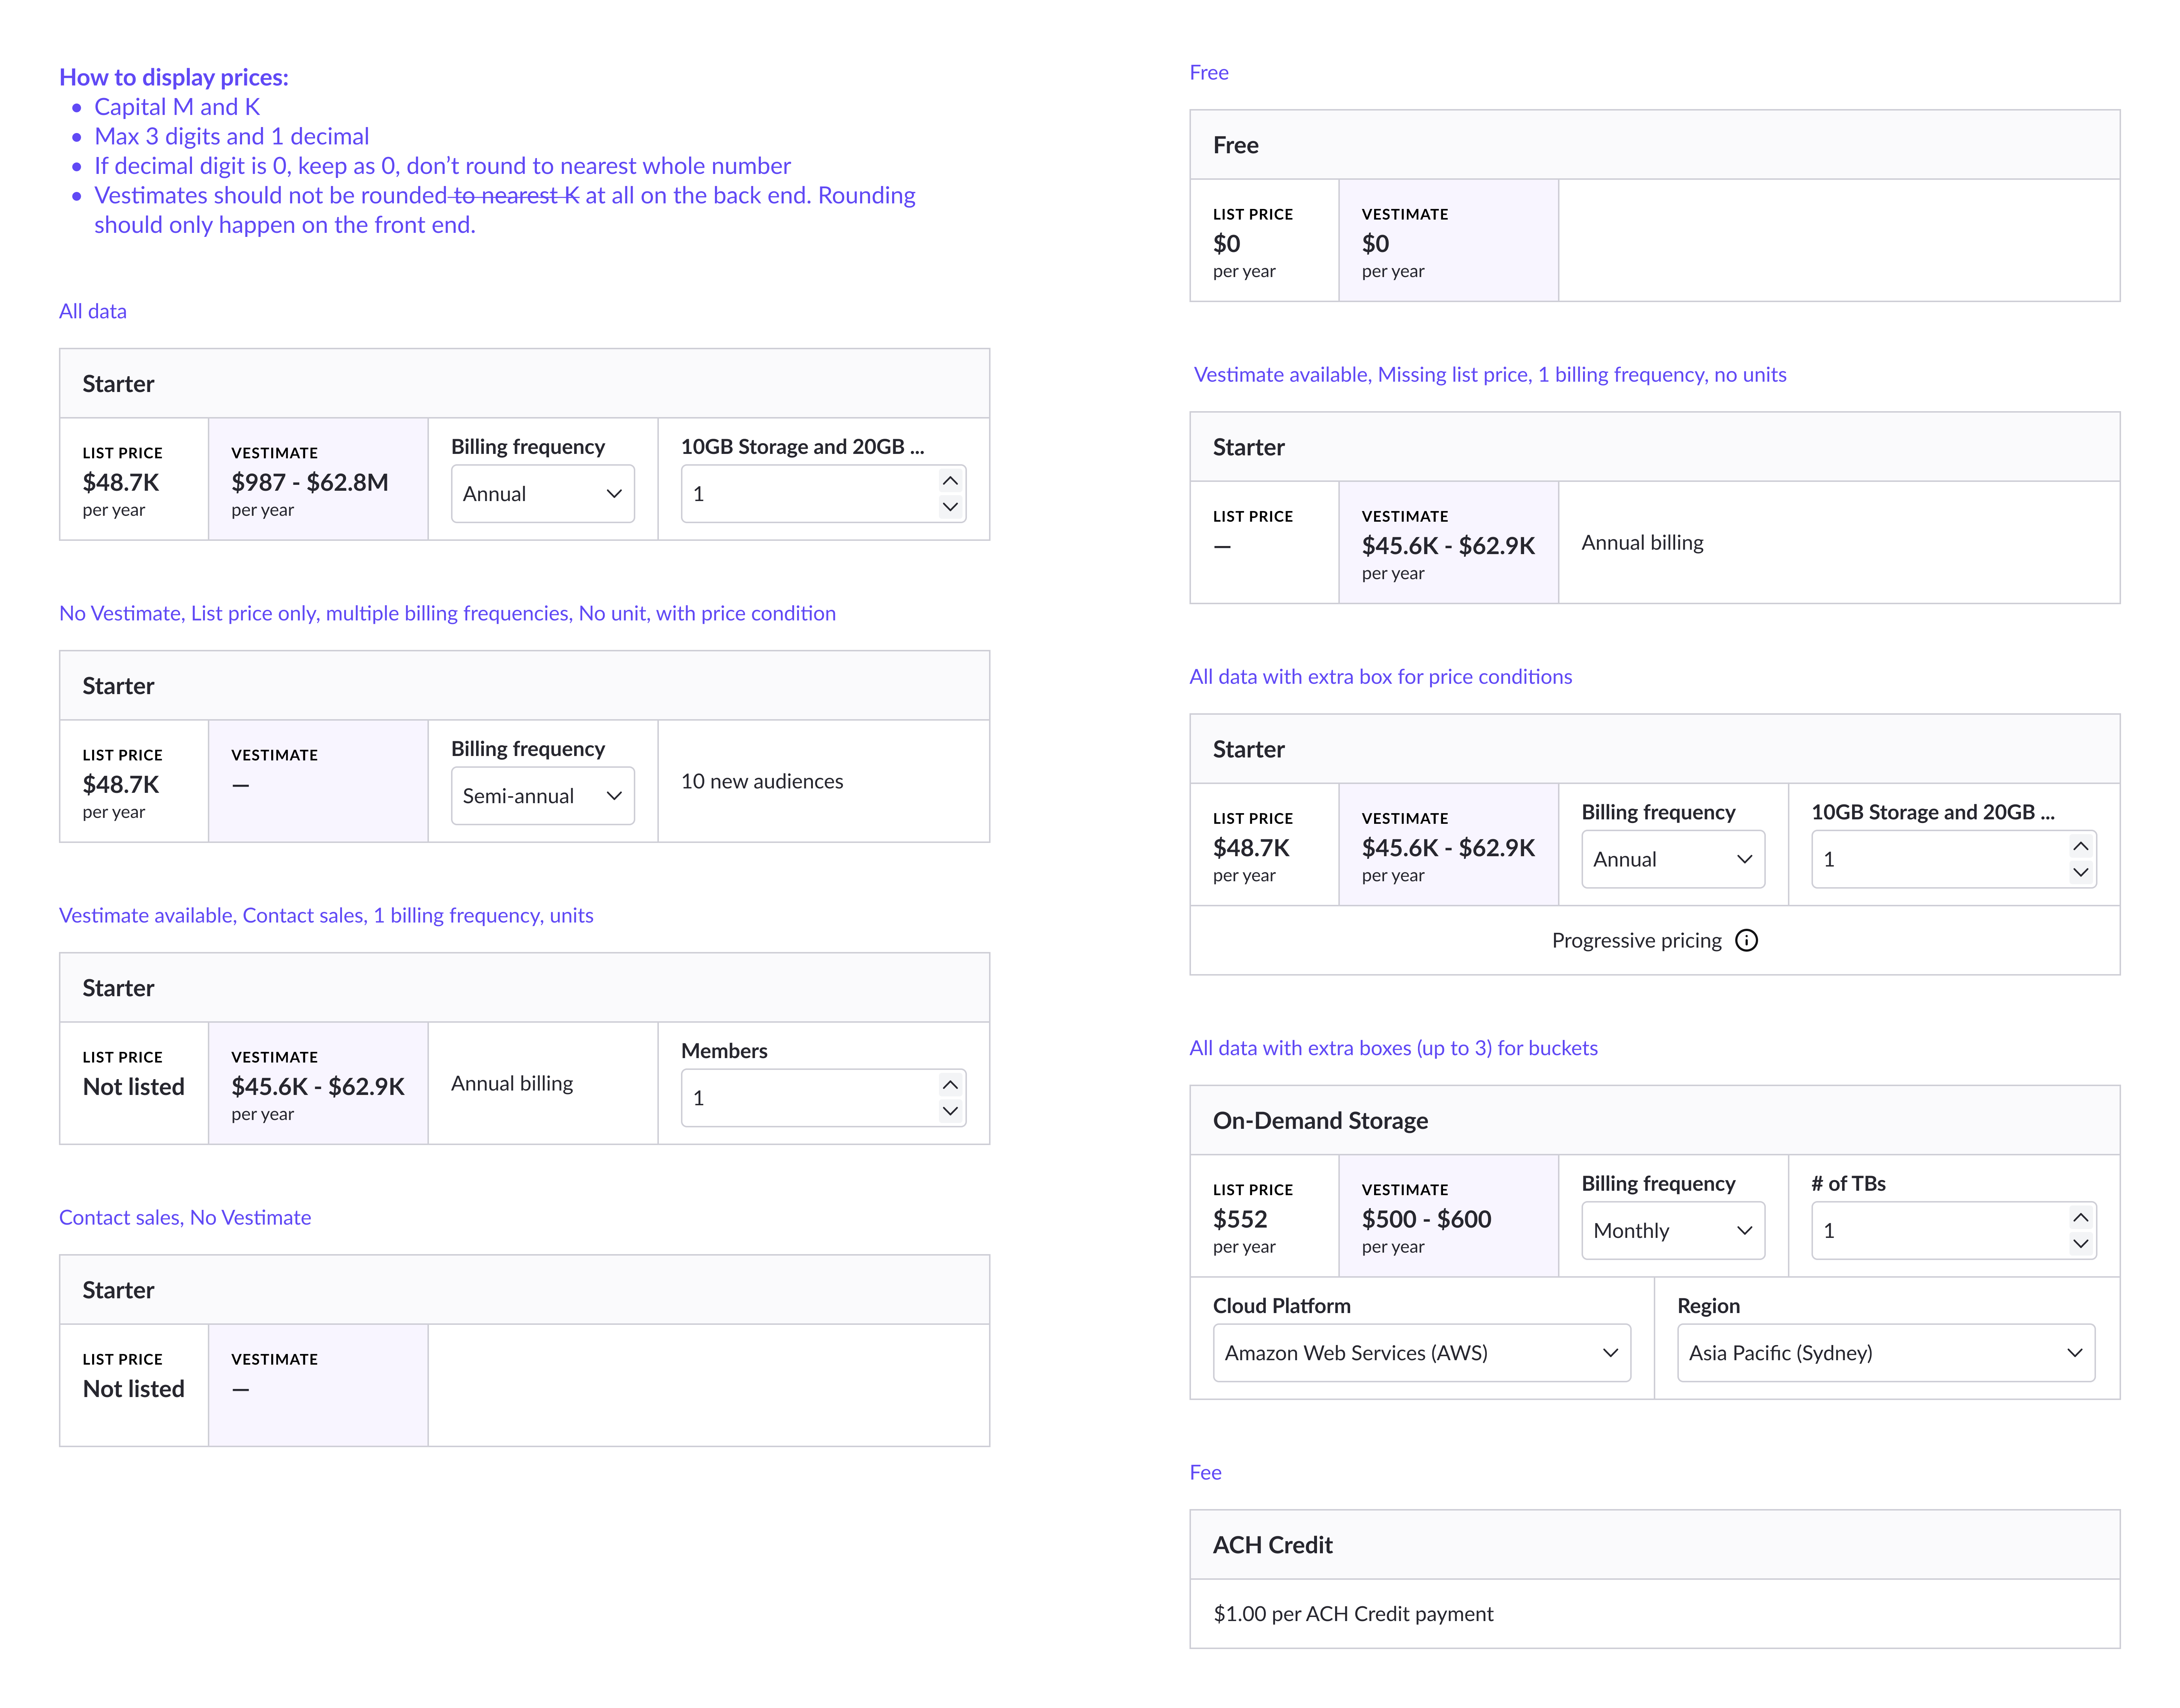Click increment arrow on Members stepper
The width and height of the screenshot is (2180, 1708).
coord(950,1085)
